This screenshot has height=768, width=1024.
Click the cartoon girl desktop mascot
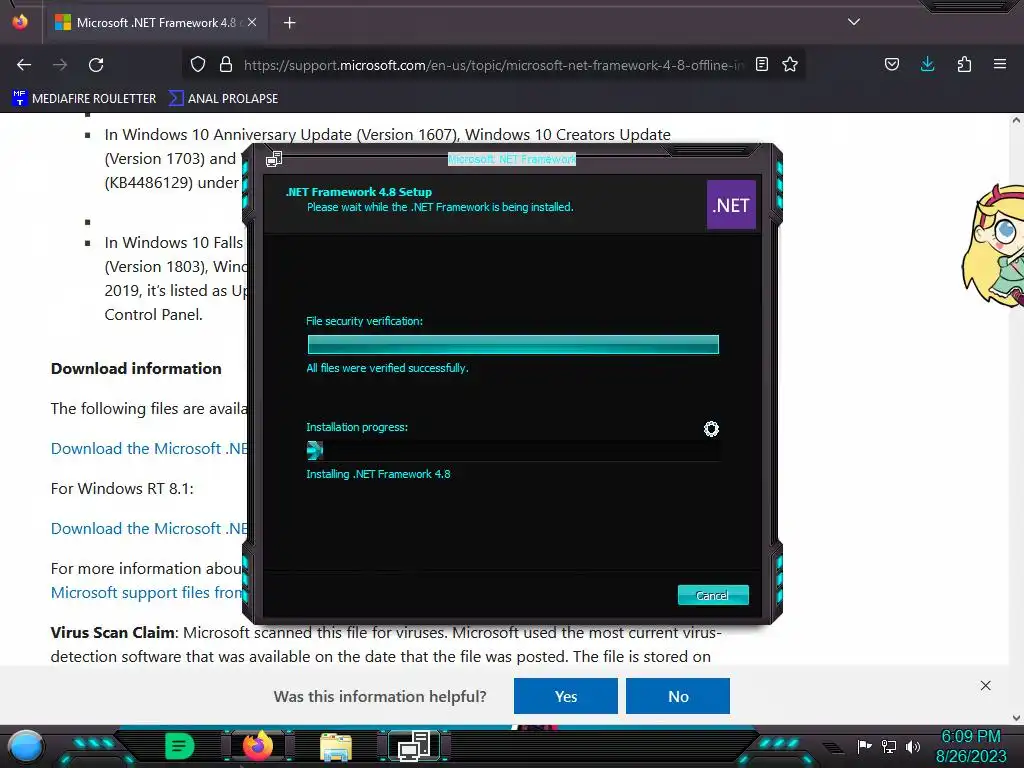(x=993, y=246)
